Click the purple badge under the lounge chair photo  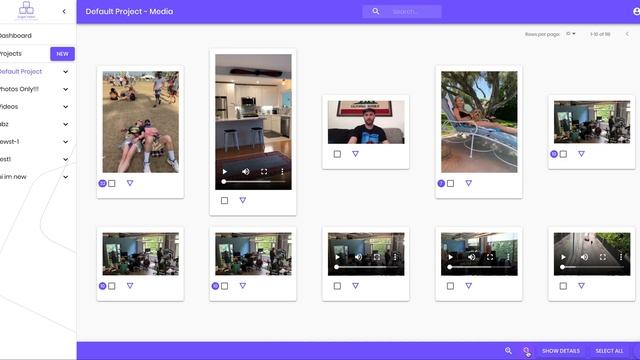[x=441, y=184]
